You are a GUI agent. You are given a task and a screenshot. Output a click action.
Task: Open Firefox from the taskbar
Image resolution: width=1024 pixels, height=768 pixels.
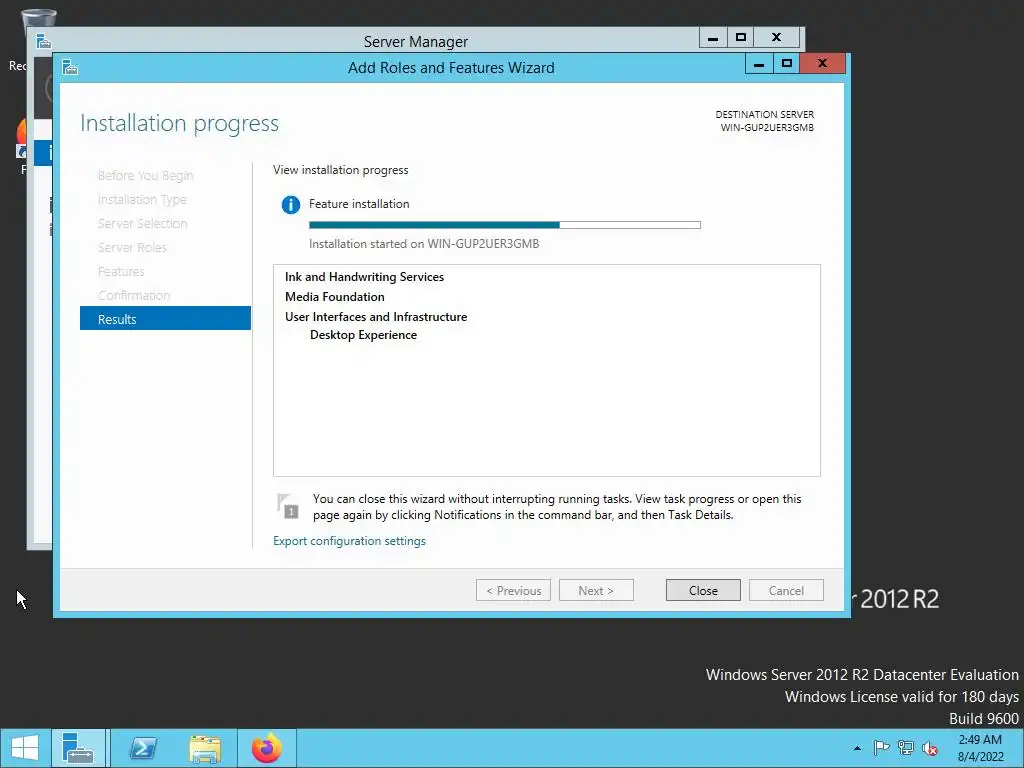[266, 748]
